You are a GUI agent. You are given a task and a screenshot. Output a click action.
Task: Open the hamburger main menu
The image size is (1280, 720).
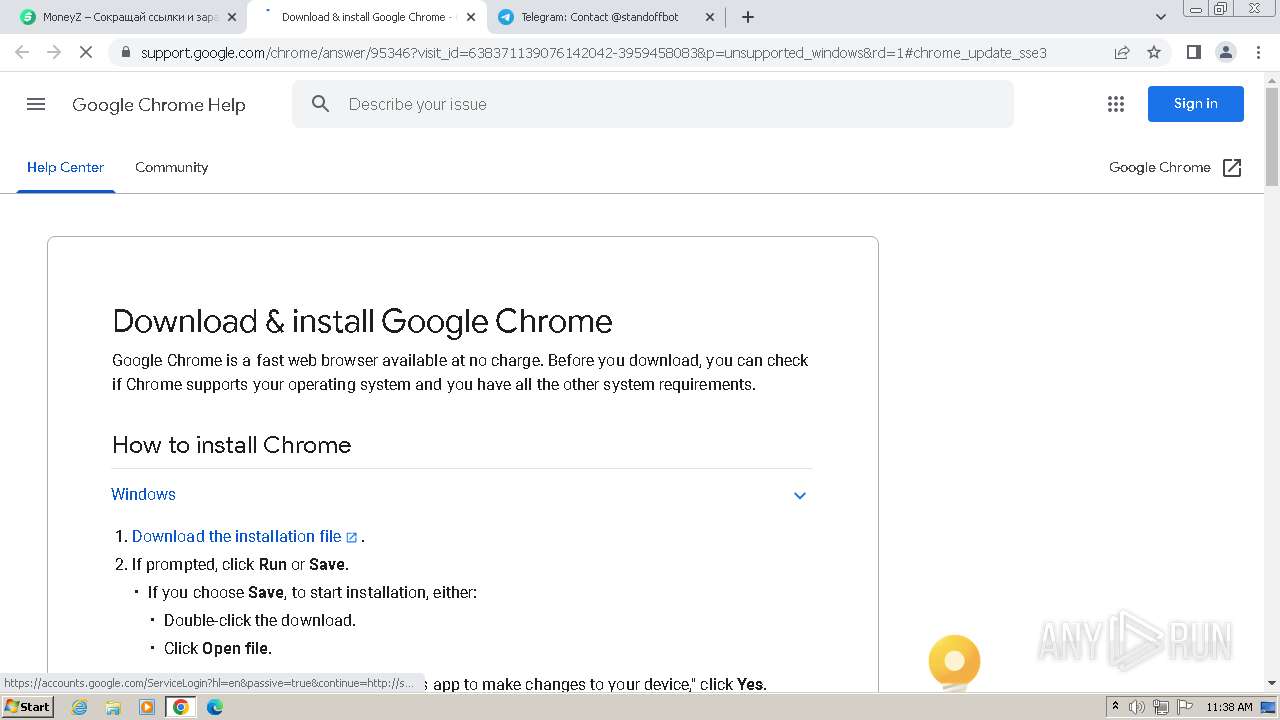36,104
